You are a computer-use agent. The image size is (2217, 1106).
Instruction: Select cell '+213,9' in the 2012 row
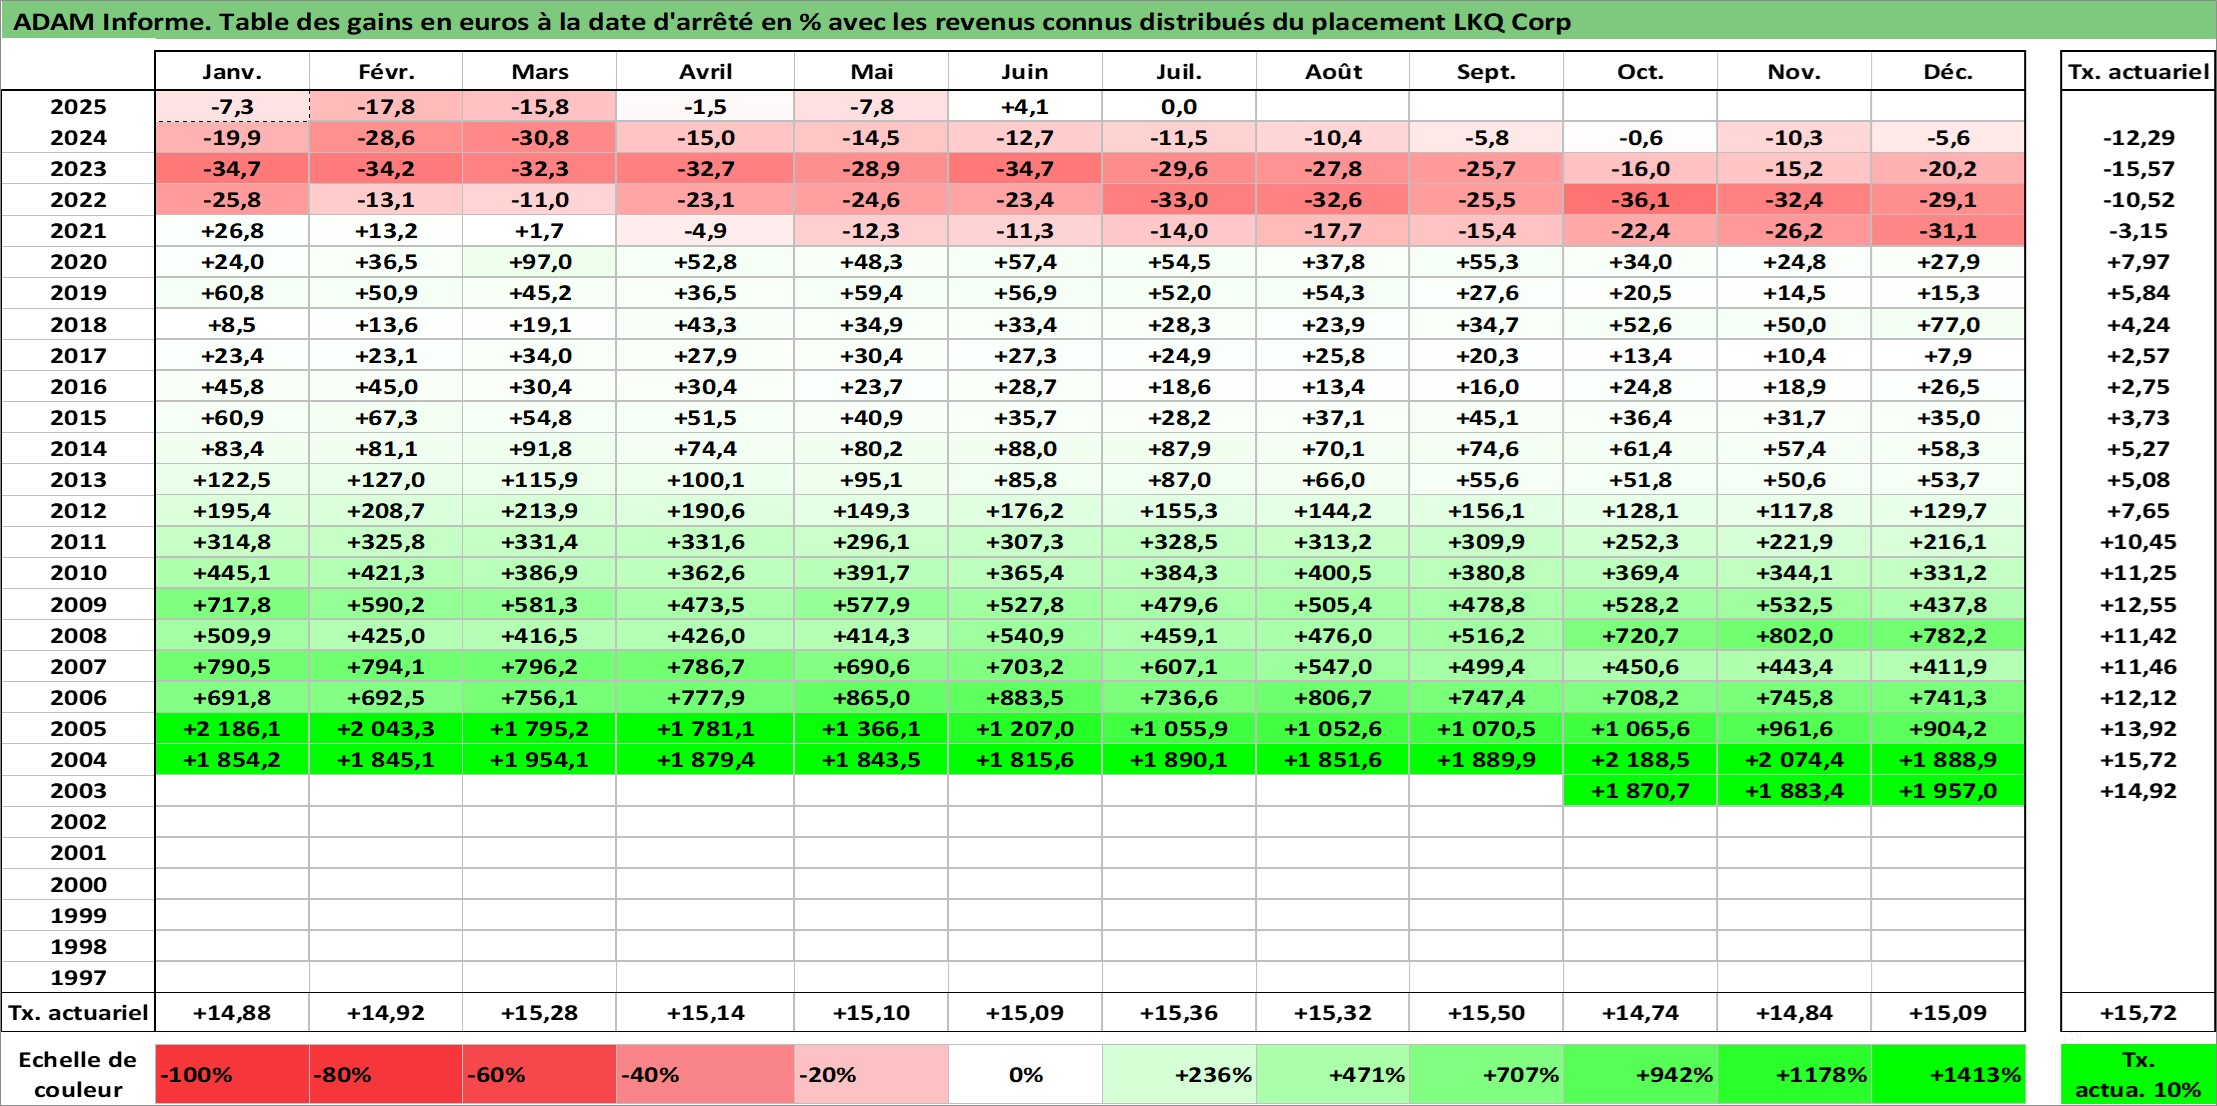pyautogui.click(x=540, y=511)
